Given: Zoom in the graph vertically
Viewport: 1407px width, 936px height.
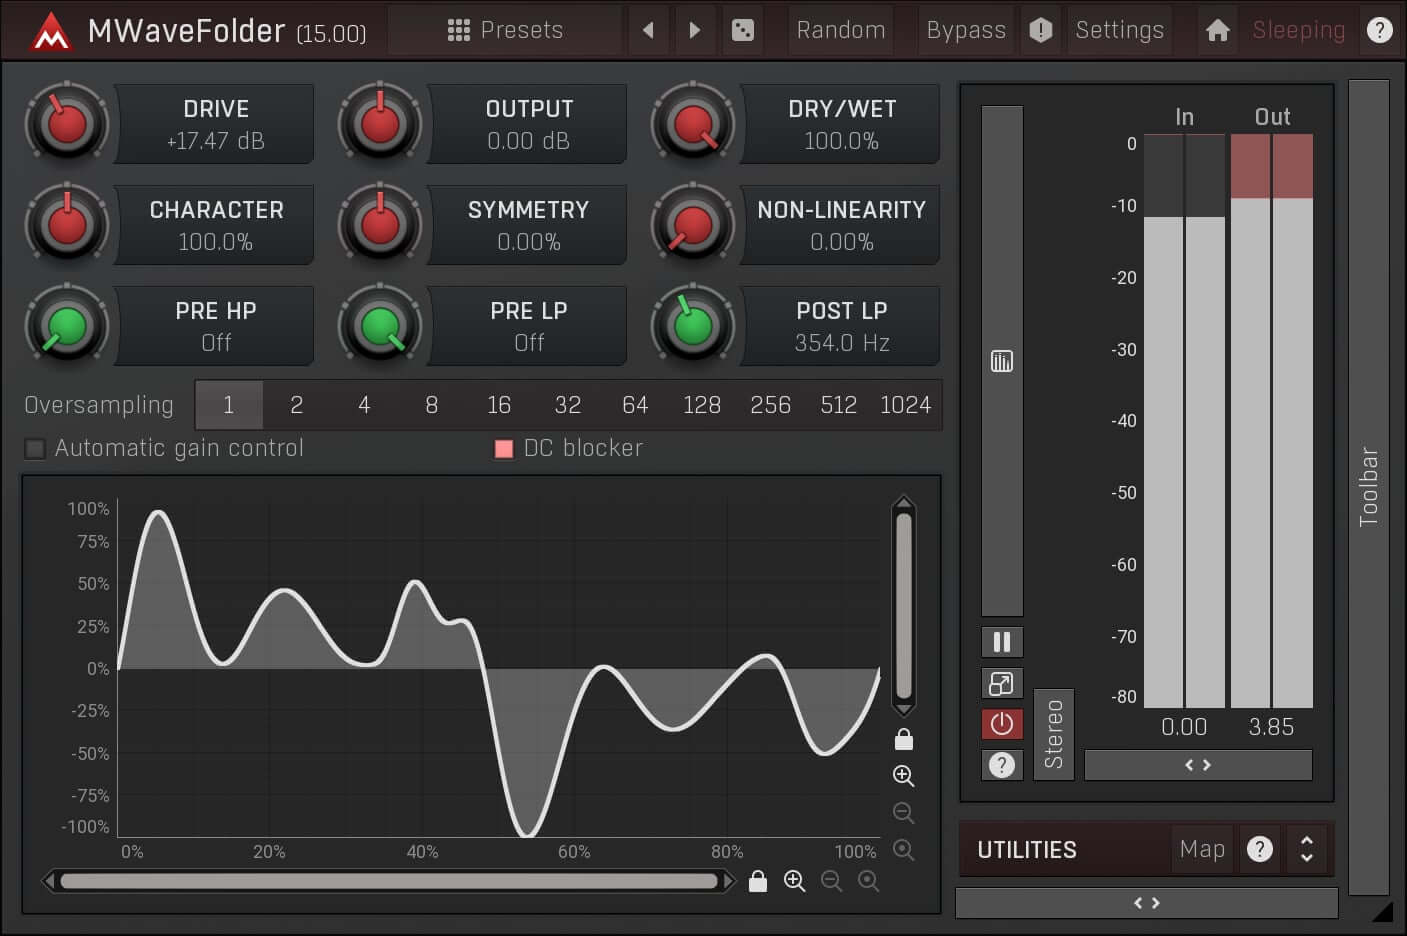Looking at the screenshot, I should pos(904,776).
